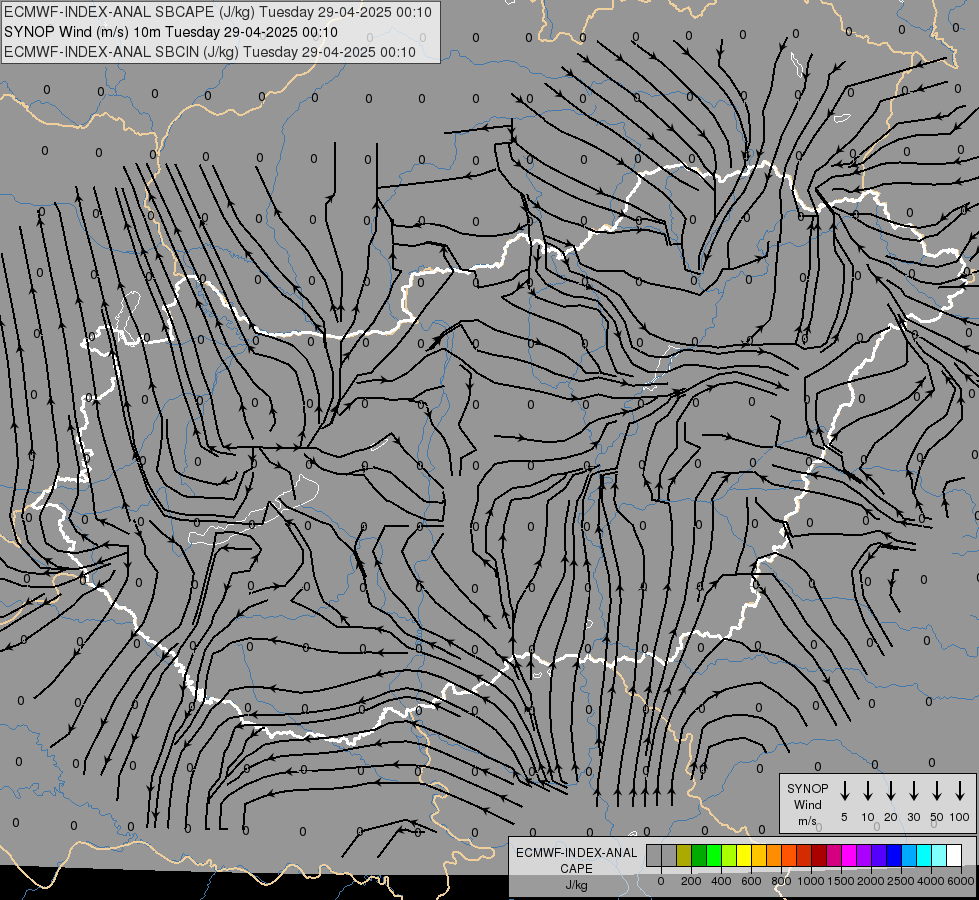Click the '100' speed value in wind legend

pyautogui.click(x=960, y=817)
